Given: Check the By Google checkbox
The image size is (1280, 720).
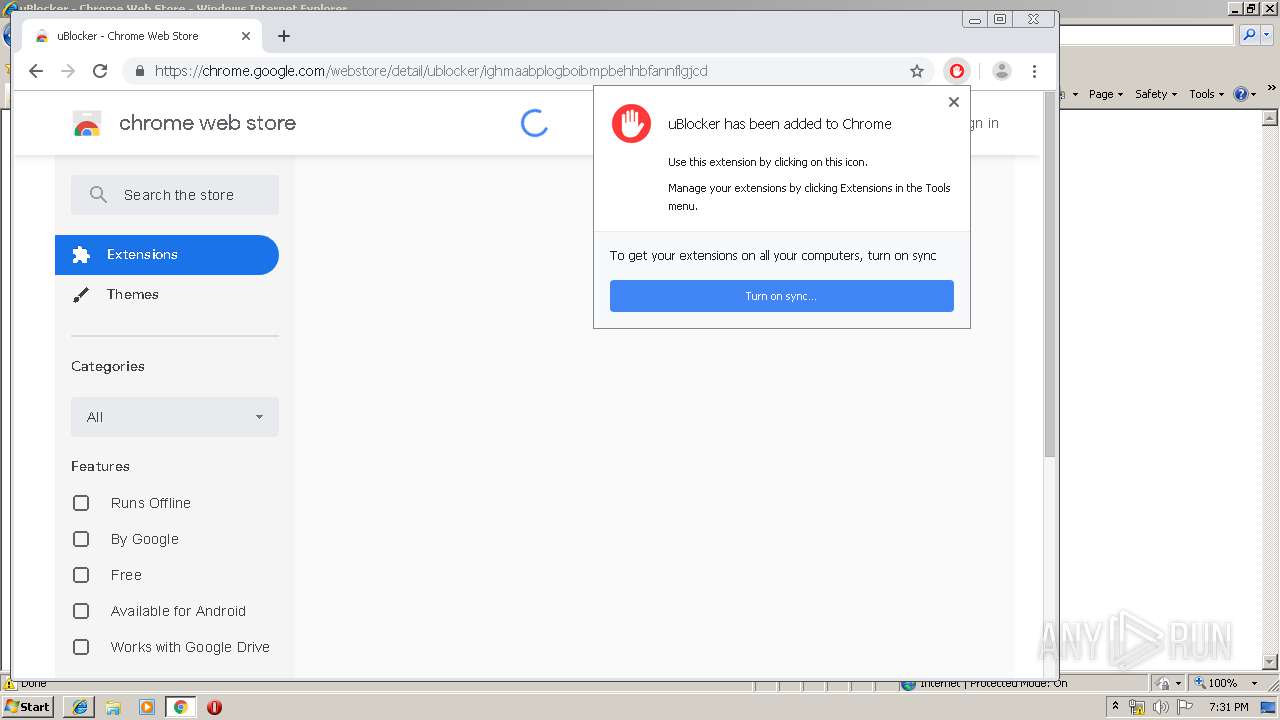Looking at the screenshot, I should 81,539.
